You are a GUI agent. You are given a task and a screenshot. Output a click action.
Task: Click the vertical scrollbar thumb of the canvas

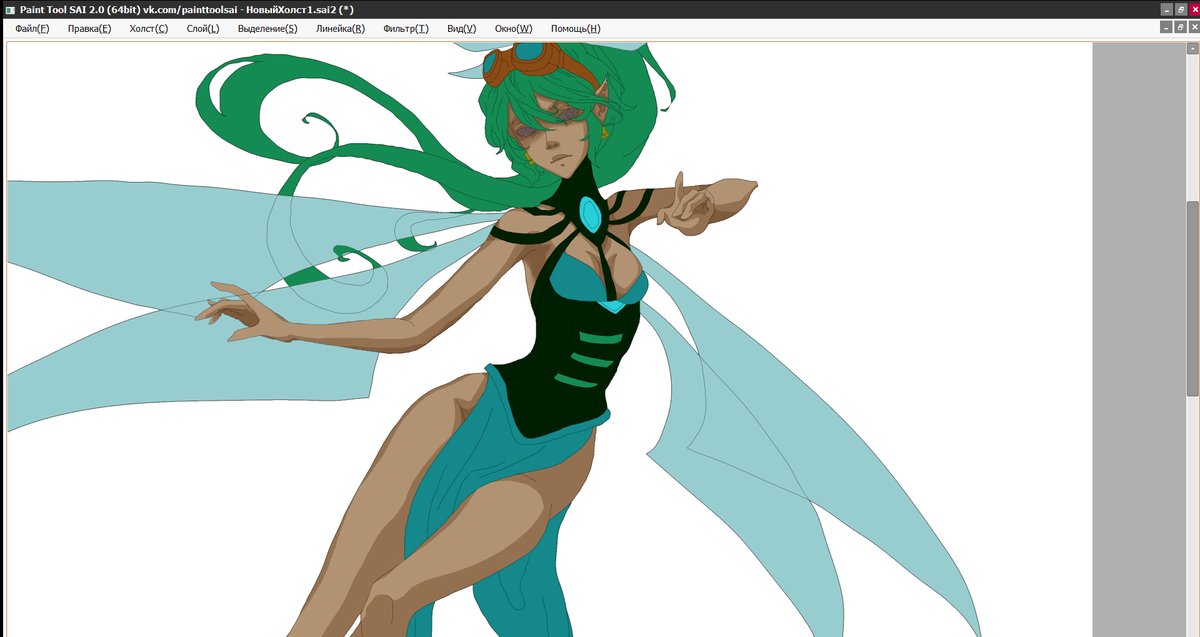point(1192,297)
